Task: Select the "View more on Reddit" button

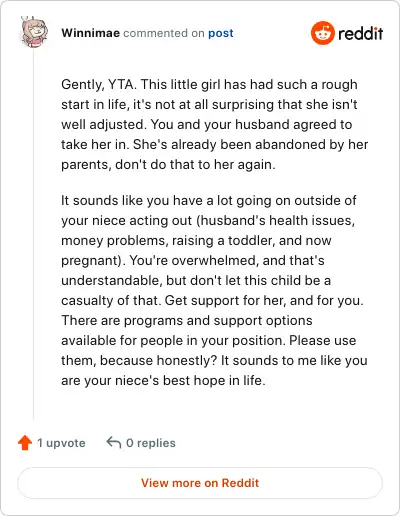Action: coord(200,483)
